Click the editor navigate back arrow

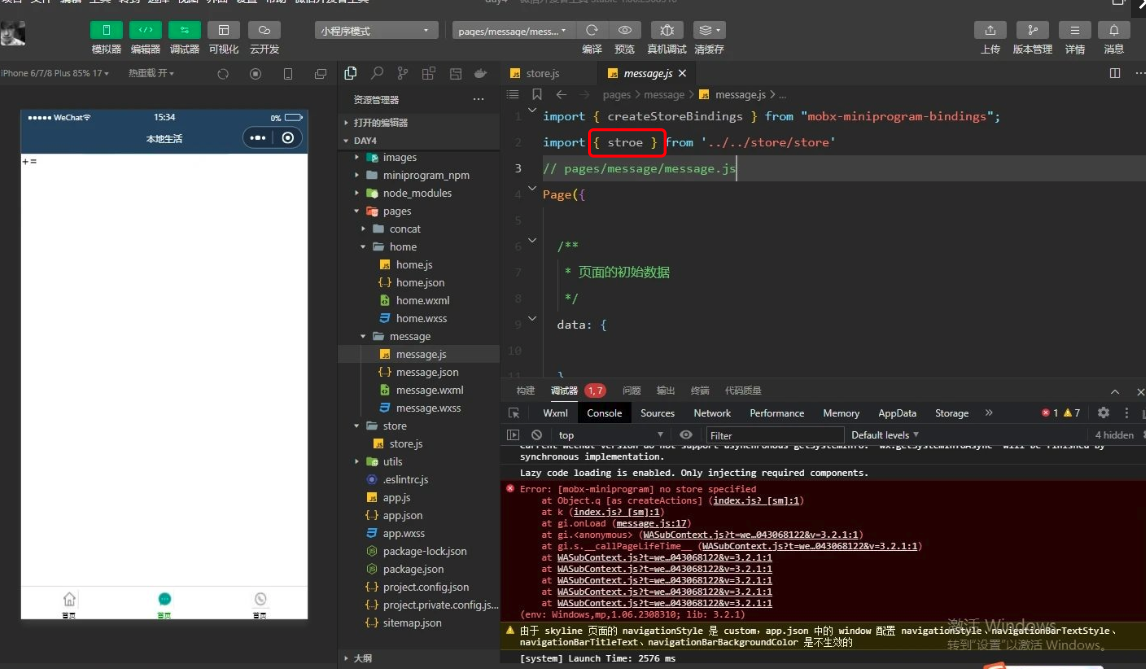[x=561, y=94]
